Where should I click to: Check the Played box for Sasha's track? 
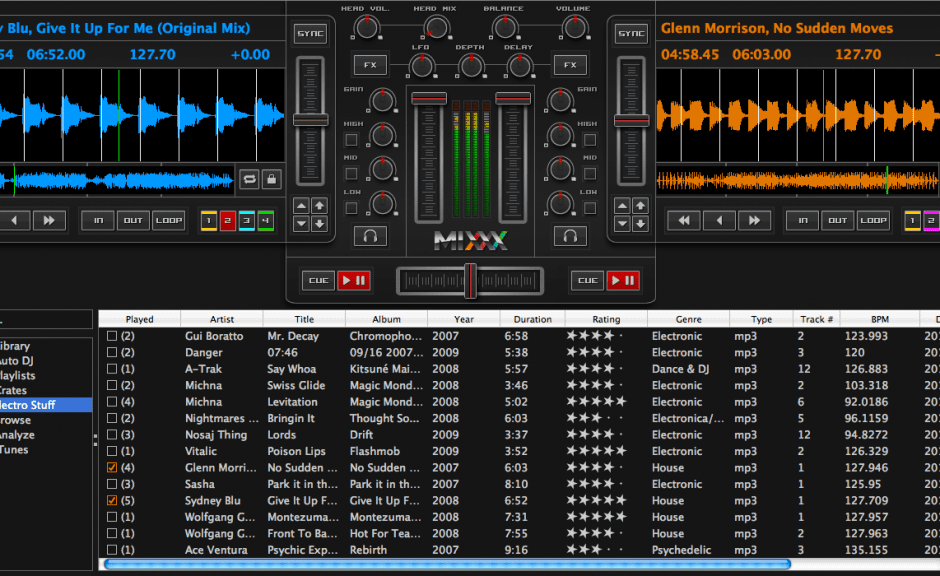pos(113,484)
